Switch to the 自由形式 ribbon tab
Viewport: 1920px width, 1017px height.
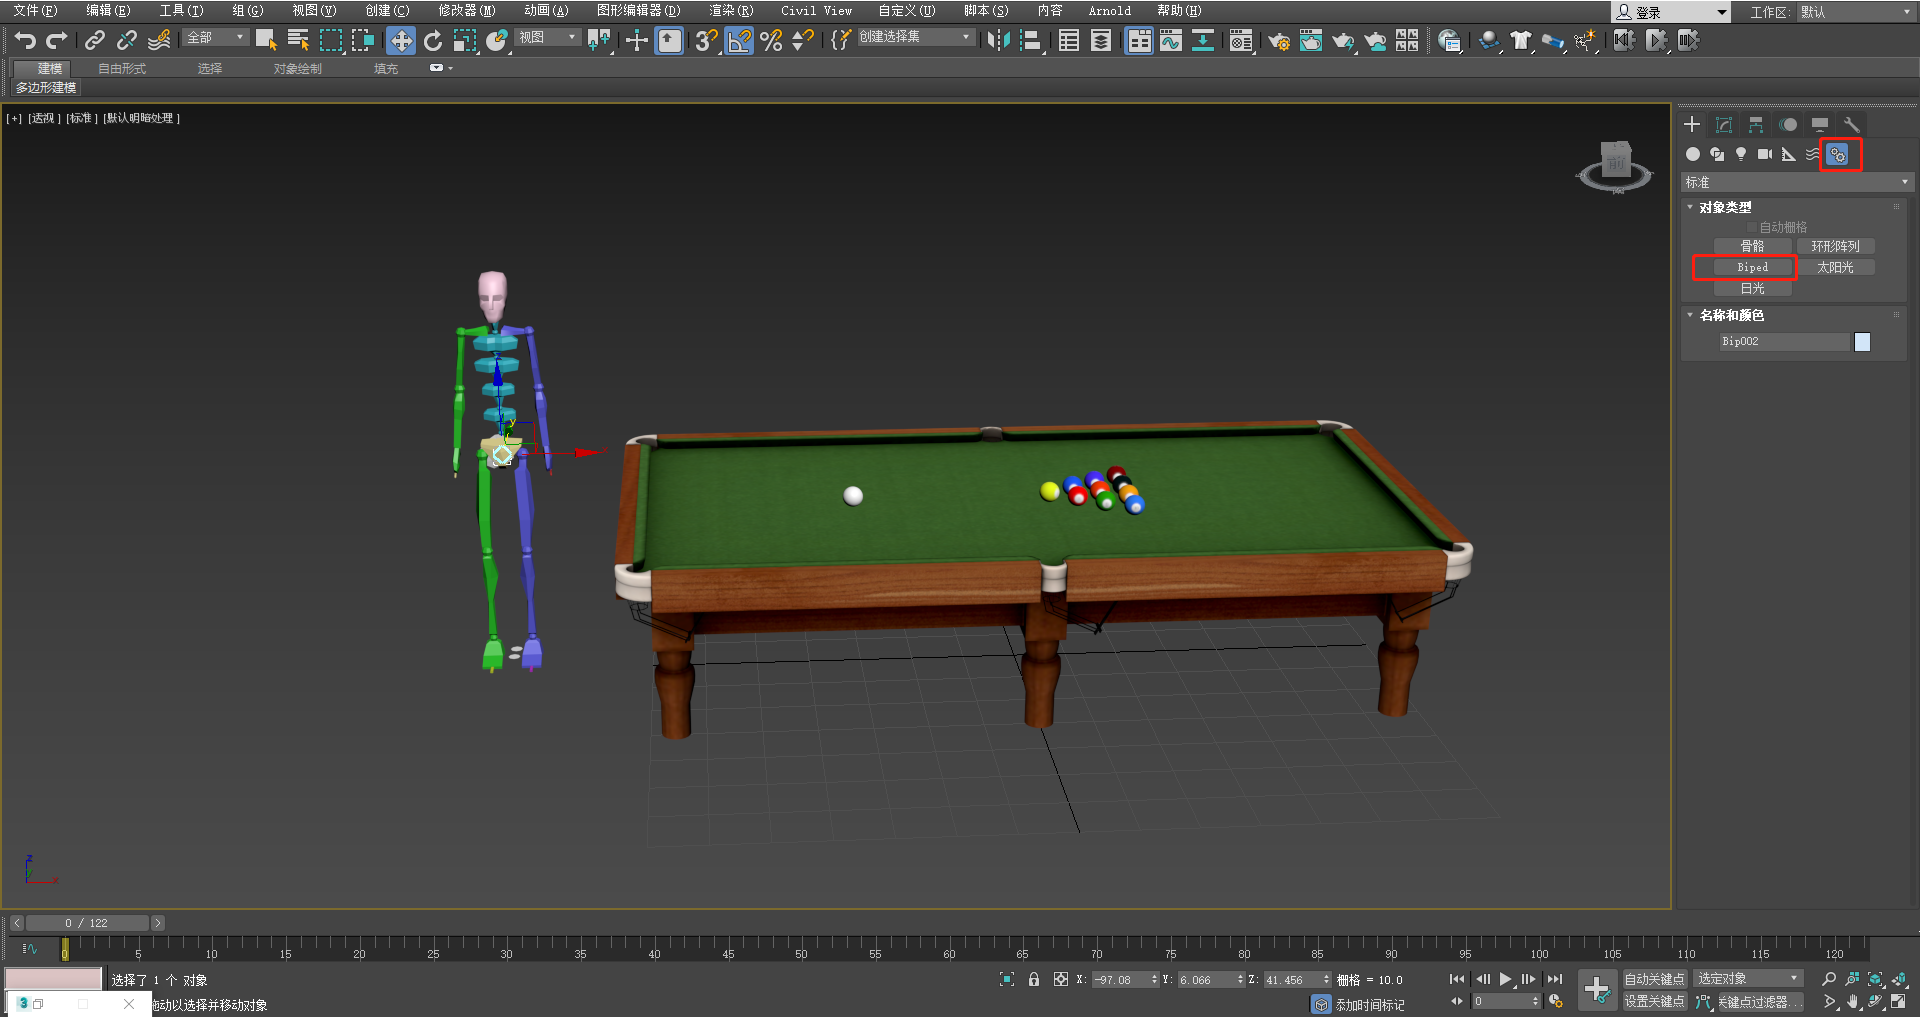tap(122, 68)
